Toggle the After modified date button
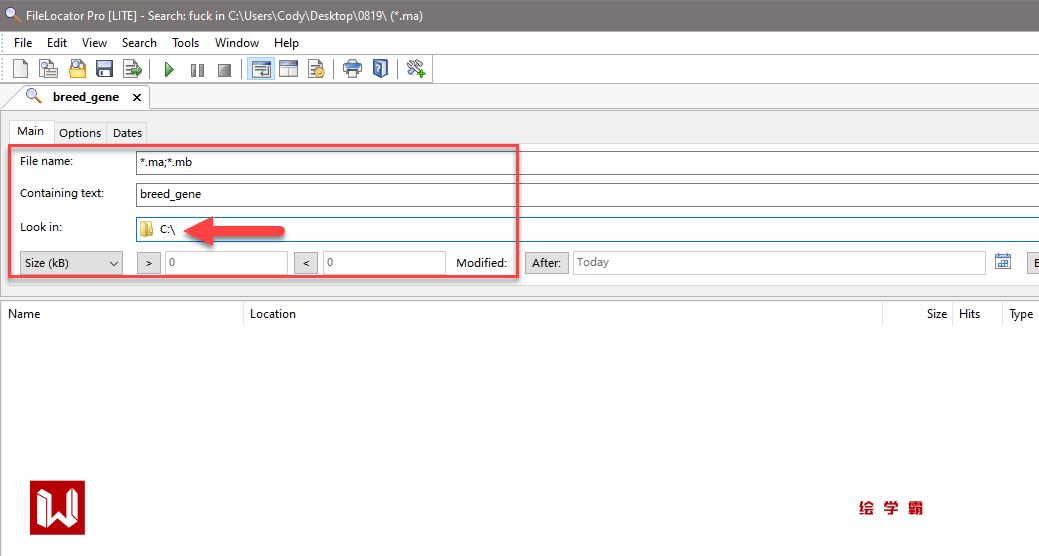The height and width of the screenshot is (556, 1039). [546, 263]
